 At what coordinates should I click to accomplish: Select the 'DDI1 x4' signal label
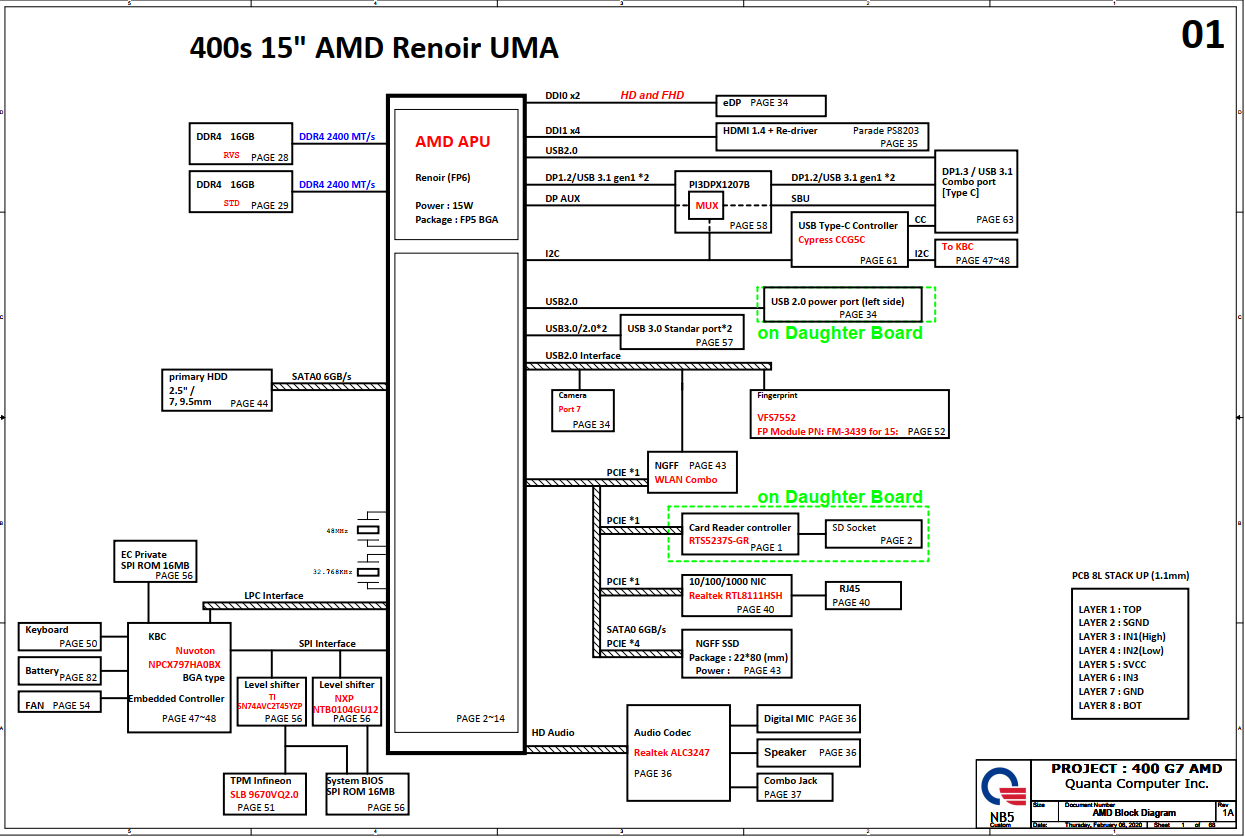coord(562,131)
